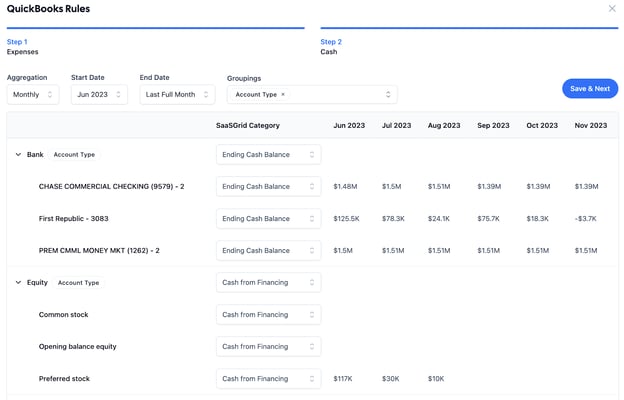Image resolution: width=624 pixels, height=400 pixels.
Task: Close the QuickBooks Rules dialog
Action: 612,8
